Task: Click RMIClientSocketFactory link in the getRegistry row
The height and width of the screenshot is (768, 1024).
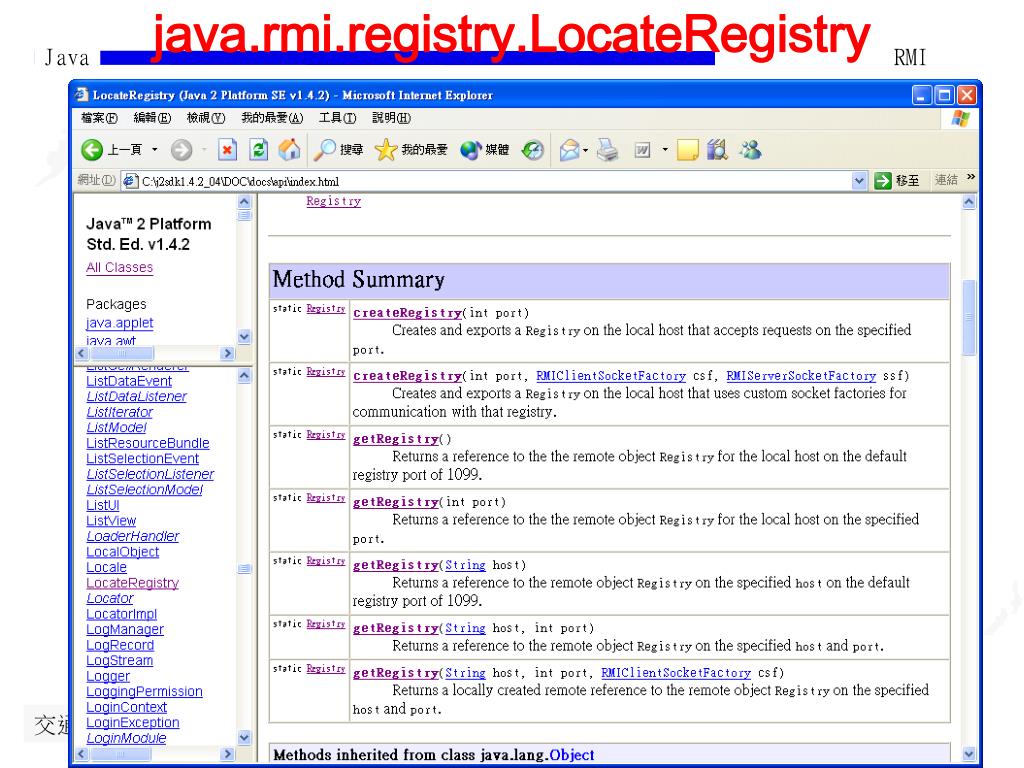Action: point(676,673)
